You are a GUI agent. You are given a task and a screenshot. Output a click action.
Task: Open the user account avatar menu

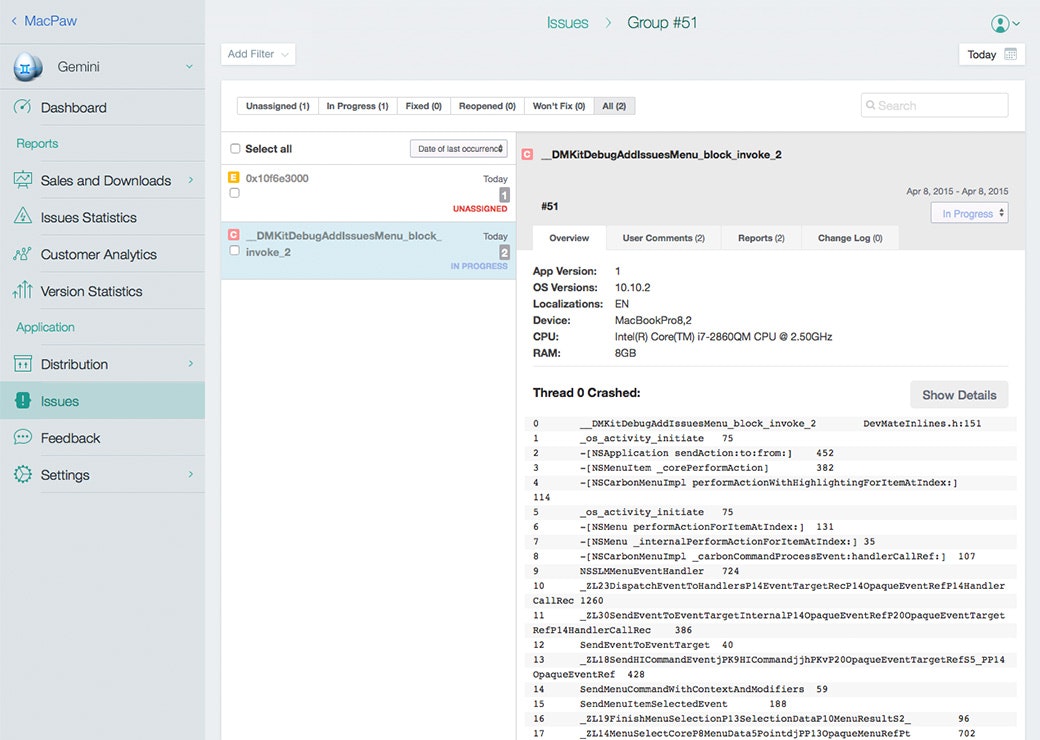[x=1005, y=24]
